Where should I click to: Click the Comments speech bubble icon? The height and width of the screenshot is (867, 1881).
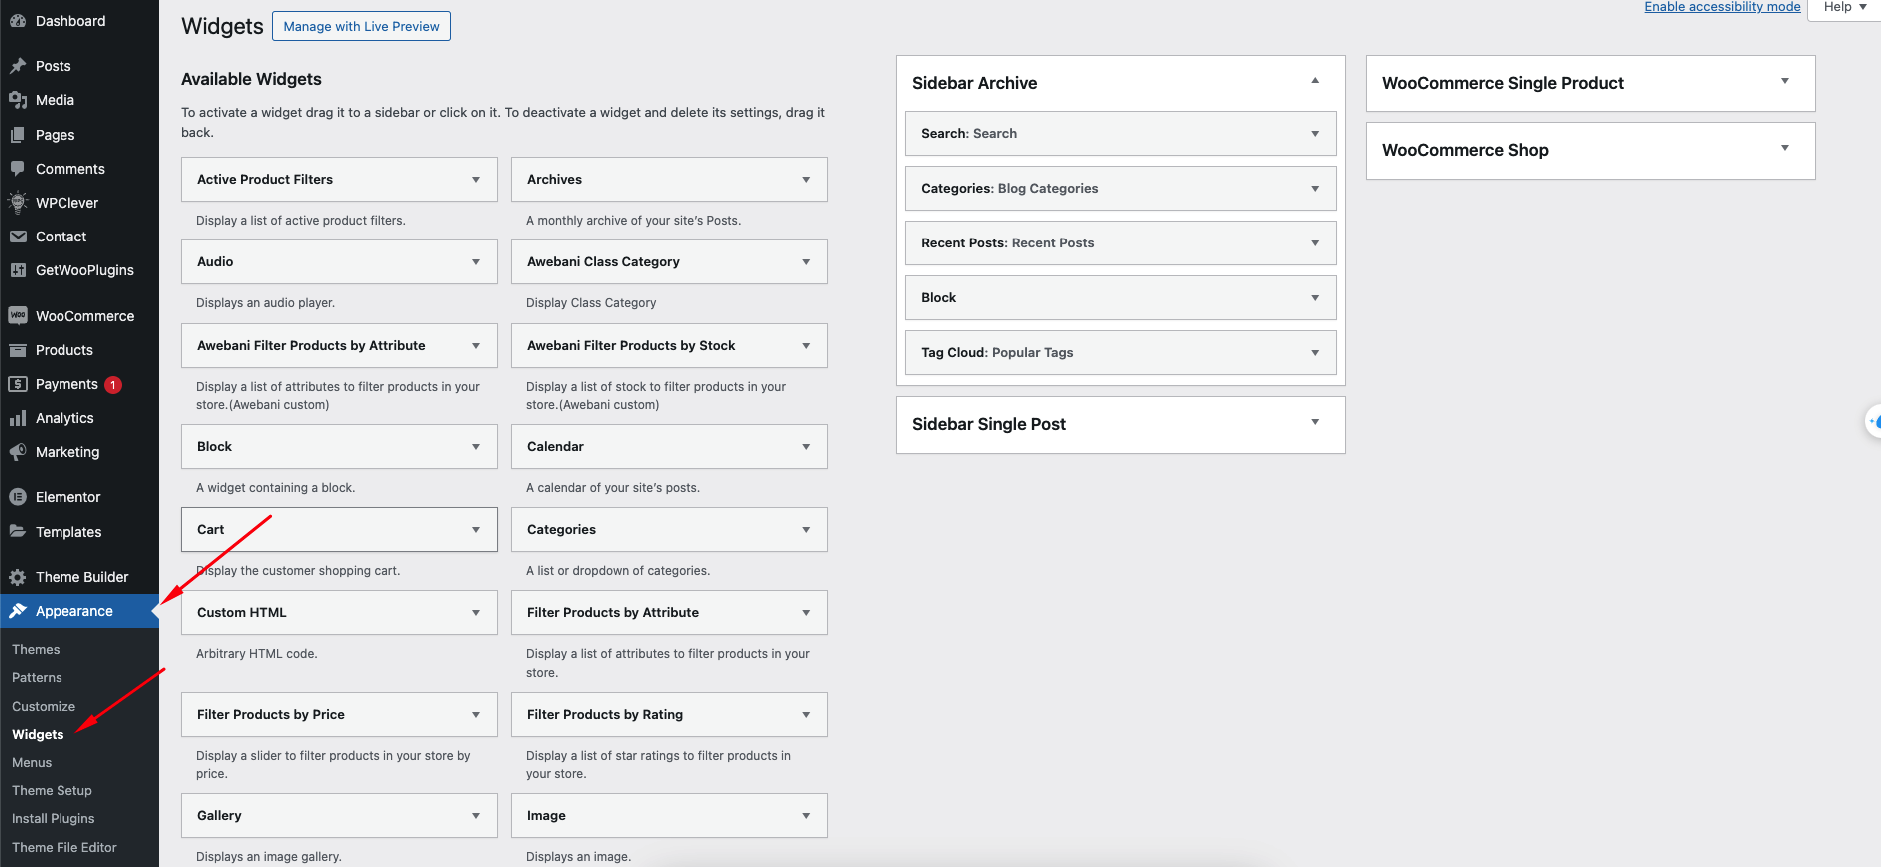coord(18,169)
